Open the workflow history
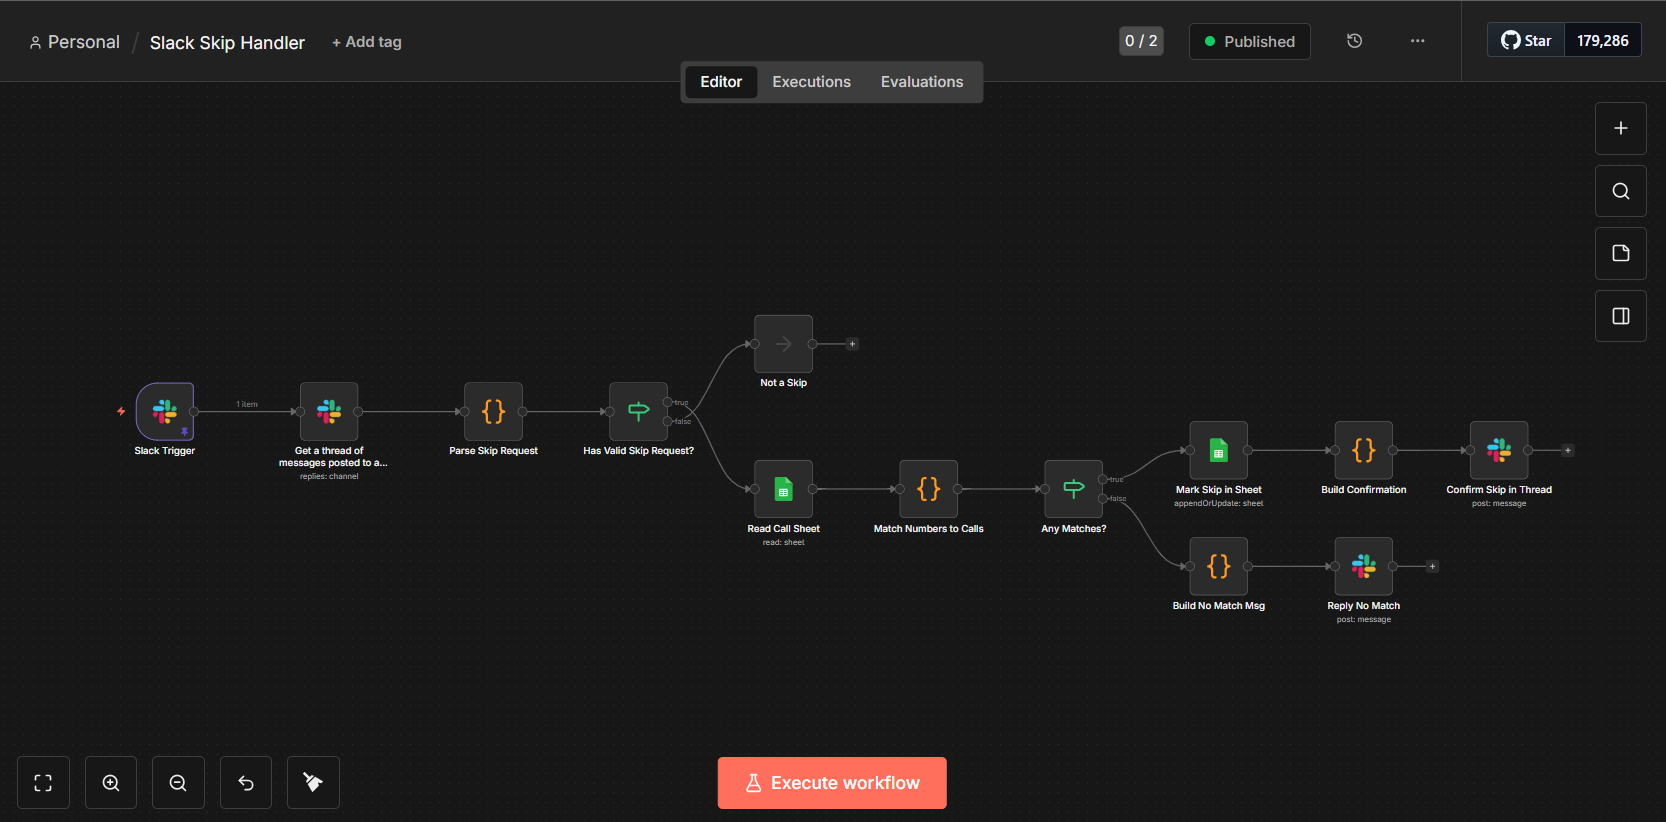The width and height of the screenshot is (1666, 822). (1354, 41)
